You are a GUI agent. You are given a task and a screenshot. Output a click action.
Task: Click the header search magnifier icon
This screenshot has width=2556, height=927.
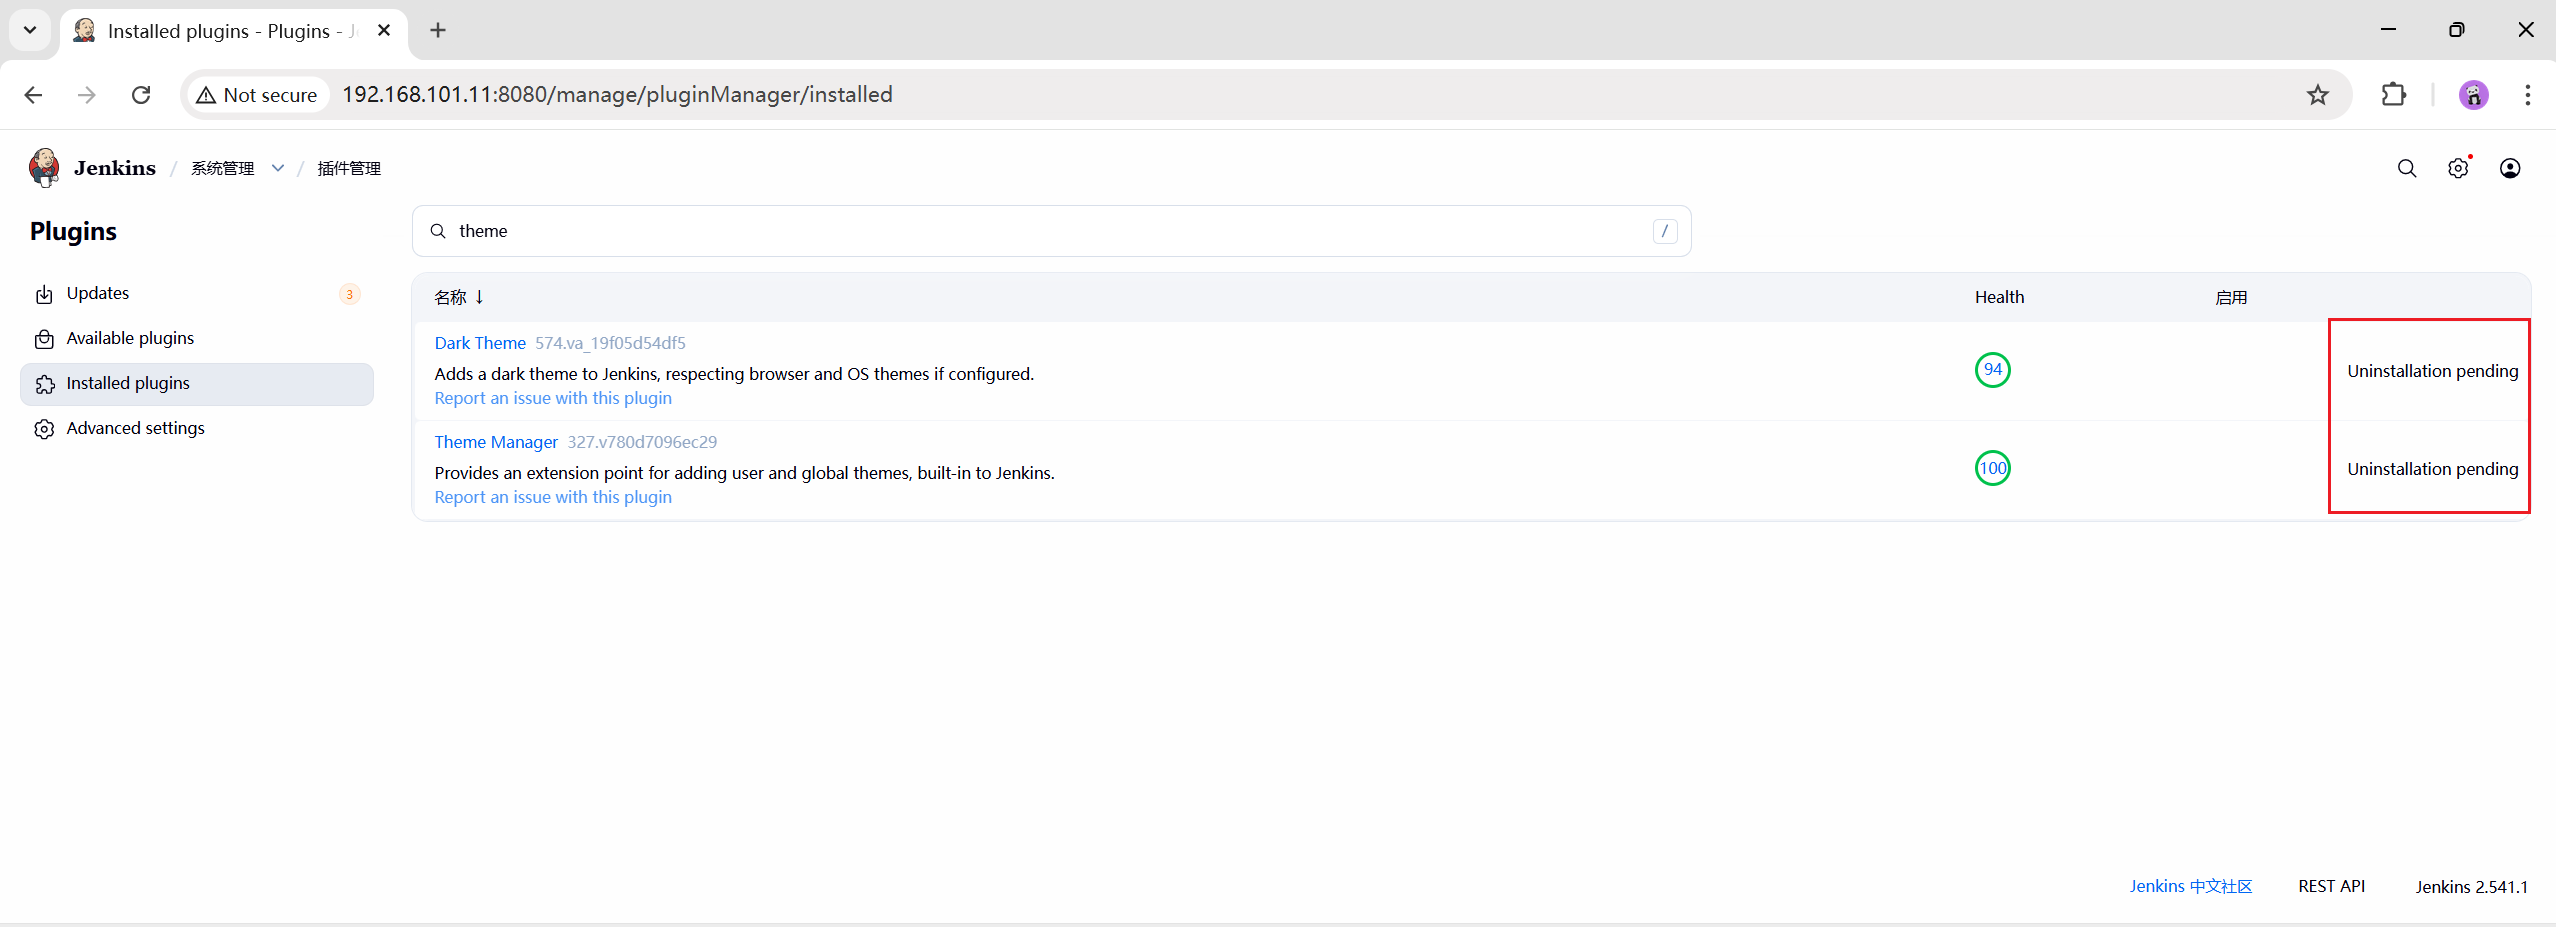pos(2407,168)
